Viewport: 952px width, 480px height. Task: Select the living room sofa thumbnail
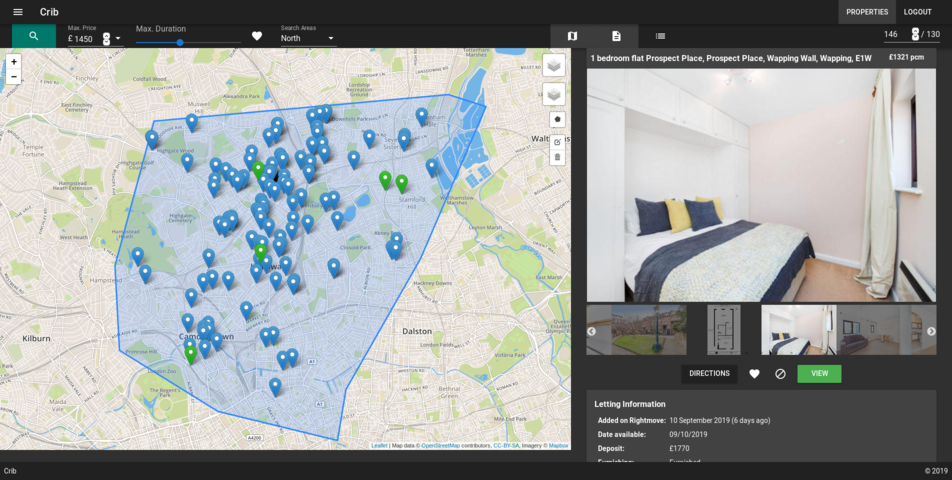click(873, 330)
